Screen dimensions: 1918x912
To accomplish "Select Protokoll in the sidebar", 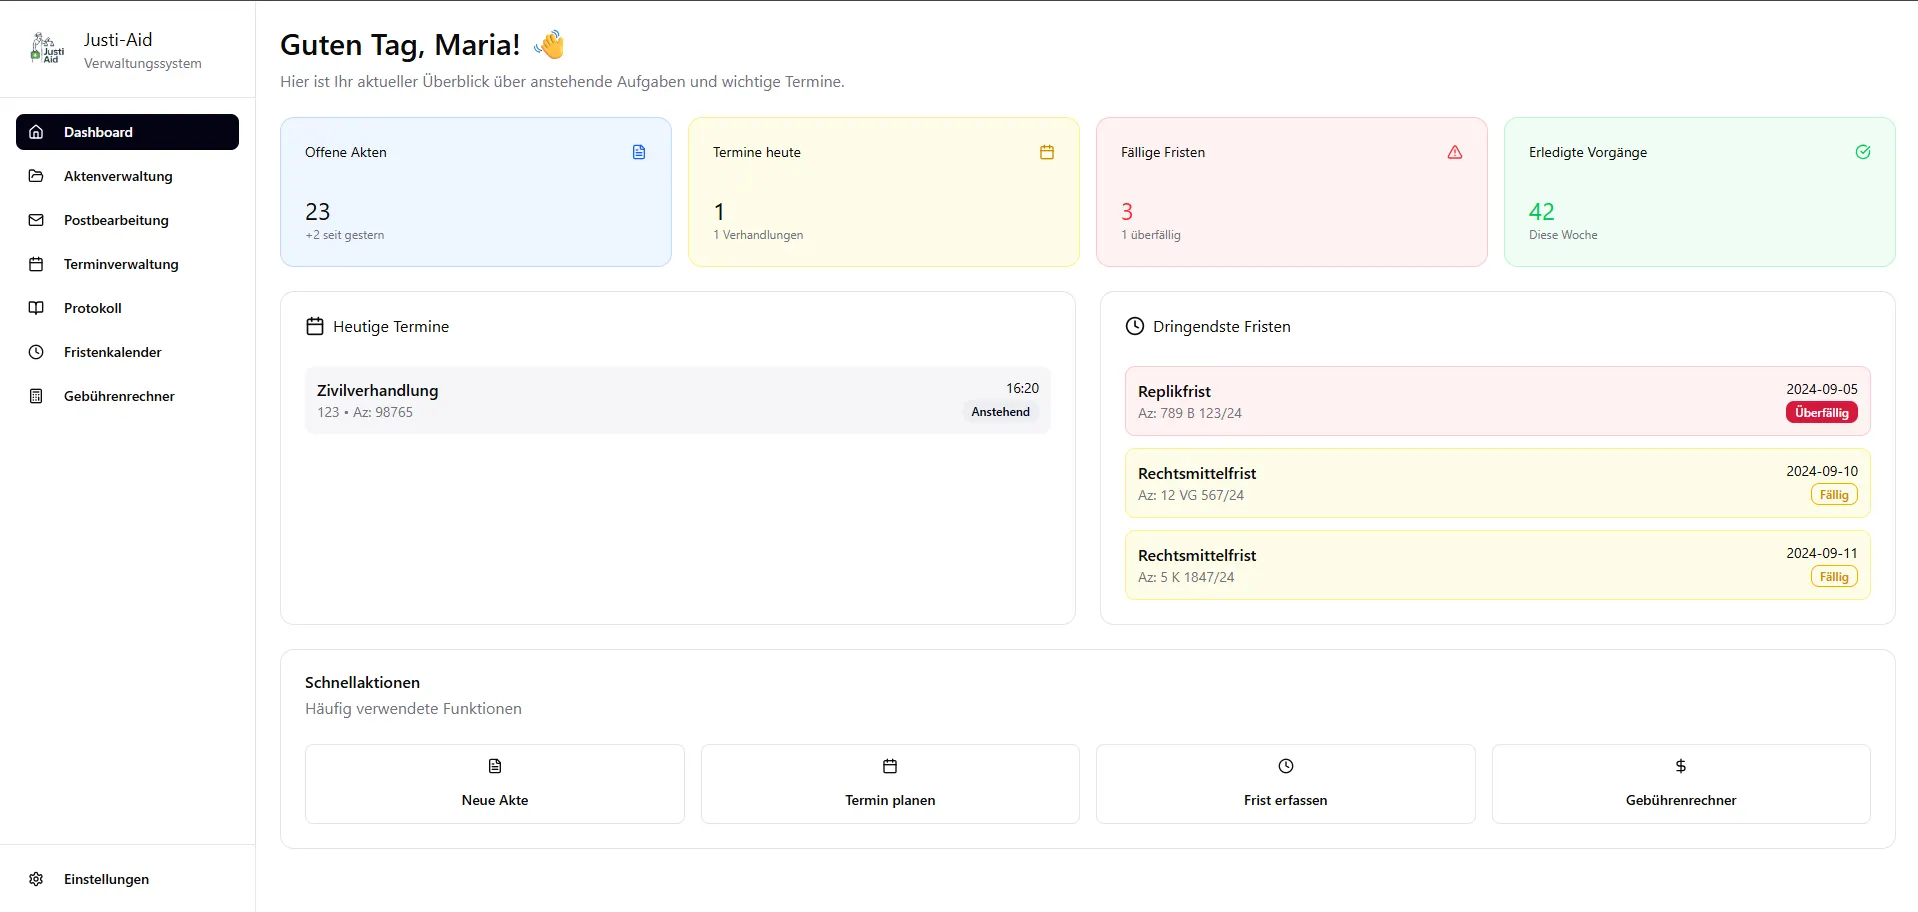I will [x=93, y=308].
